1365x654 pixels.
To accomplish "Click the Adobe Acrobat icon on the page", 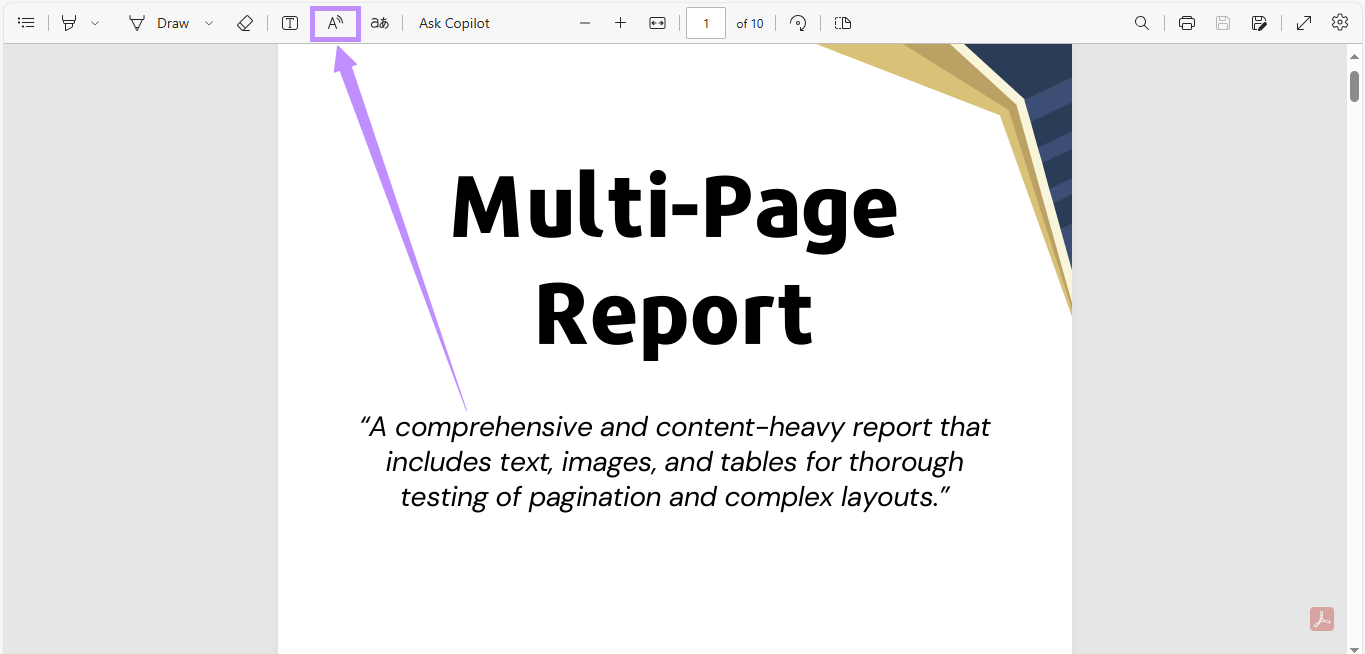I will tap(1322, 619).
